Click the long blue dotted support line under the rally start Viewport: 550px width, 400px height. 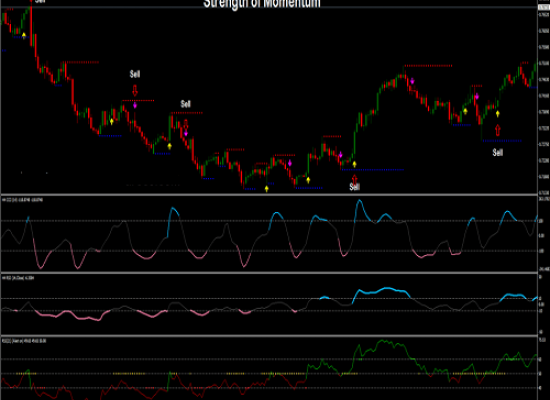point(373,170)
